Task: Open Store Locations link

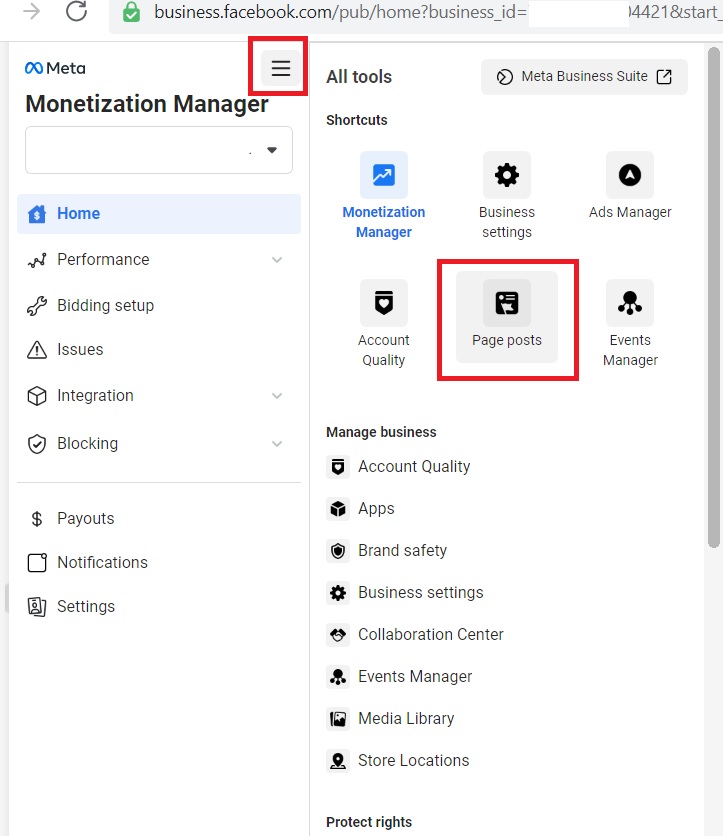Action: click(414, 761)
